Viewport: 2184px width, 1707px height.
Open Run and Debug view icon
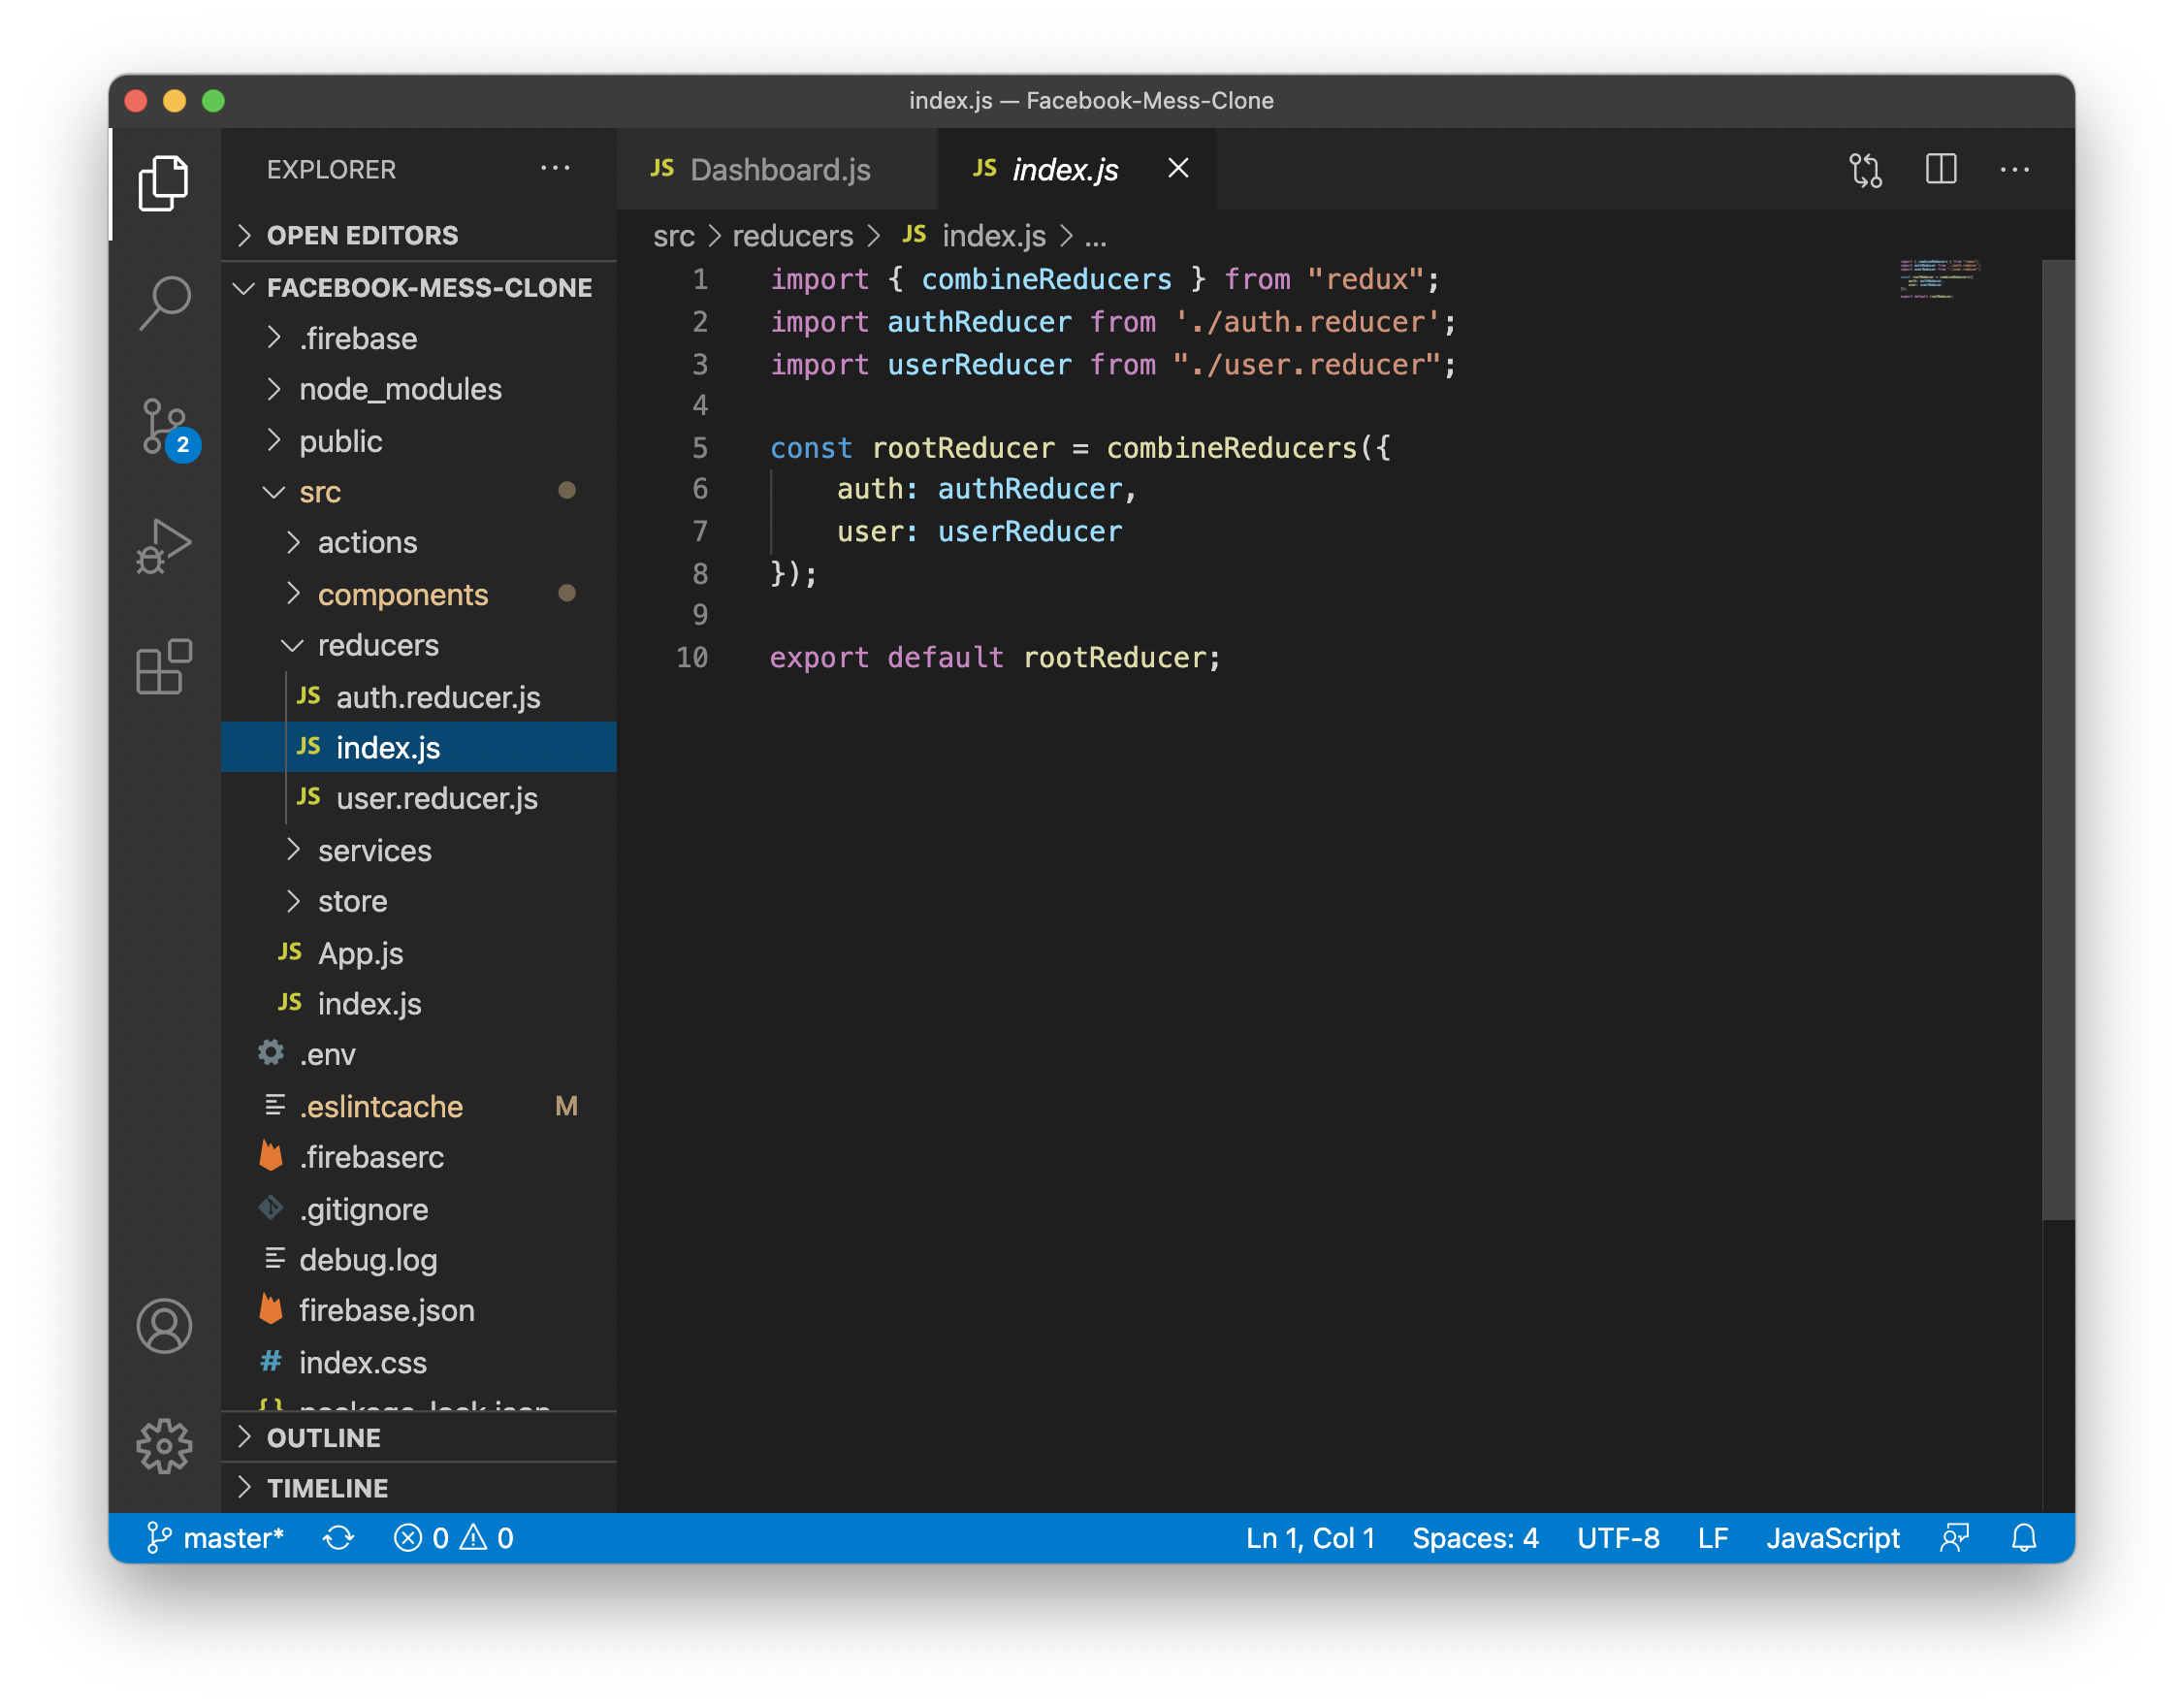coord(164,548)
